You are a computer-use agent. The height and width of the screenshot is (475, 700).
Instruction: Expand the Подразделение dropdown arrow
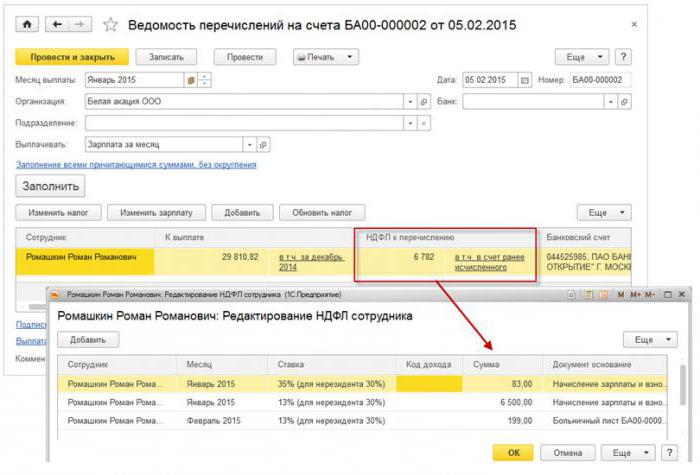click(x=409, y=123)
